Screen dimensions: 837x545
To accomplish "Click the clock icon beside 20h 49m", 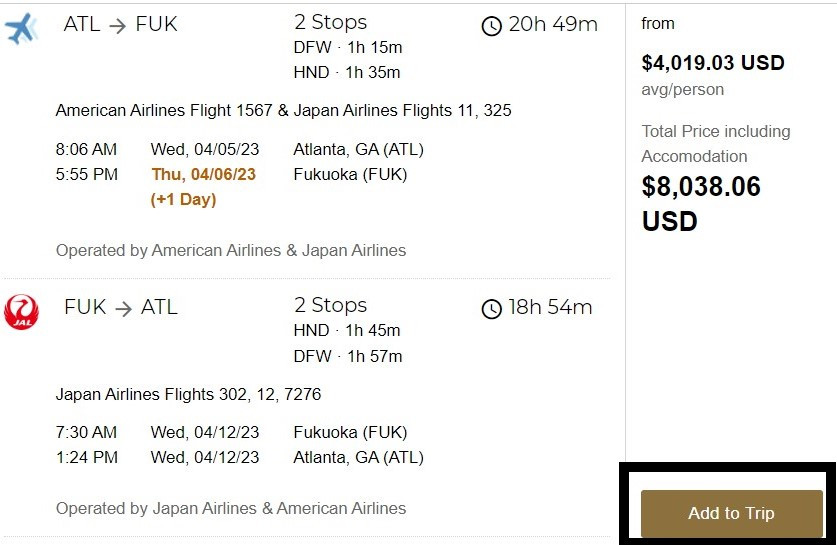I will point(491,26).
